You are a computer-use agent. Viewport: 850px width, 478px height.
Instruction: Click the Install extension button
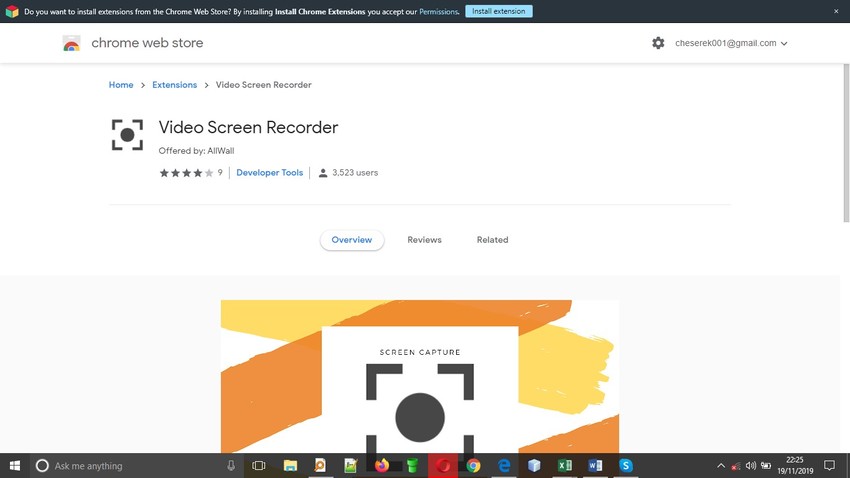499,11
